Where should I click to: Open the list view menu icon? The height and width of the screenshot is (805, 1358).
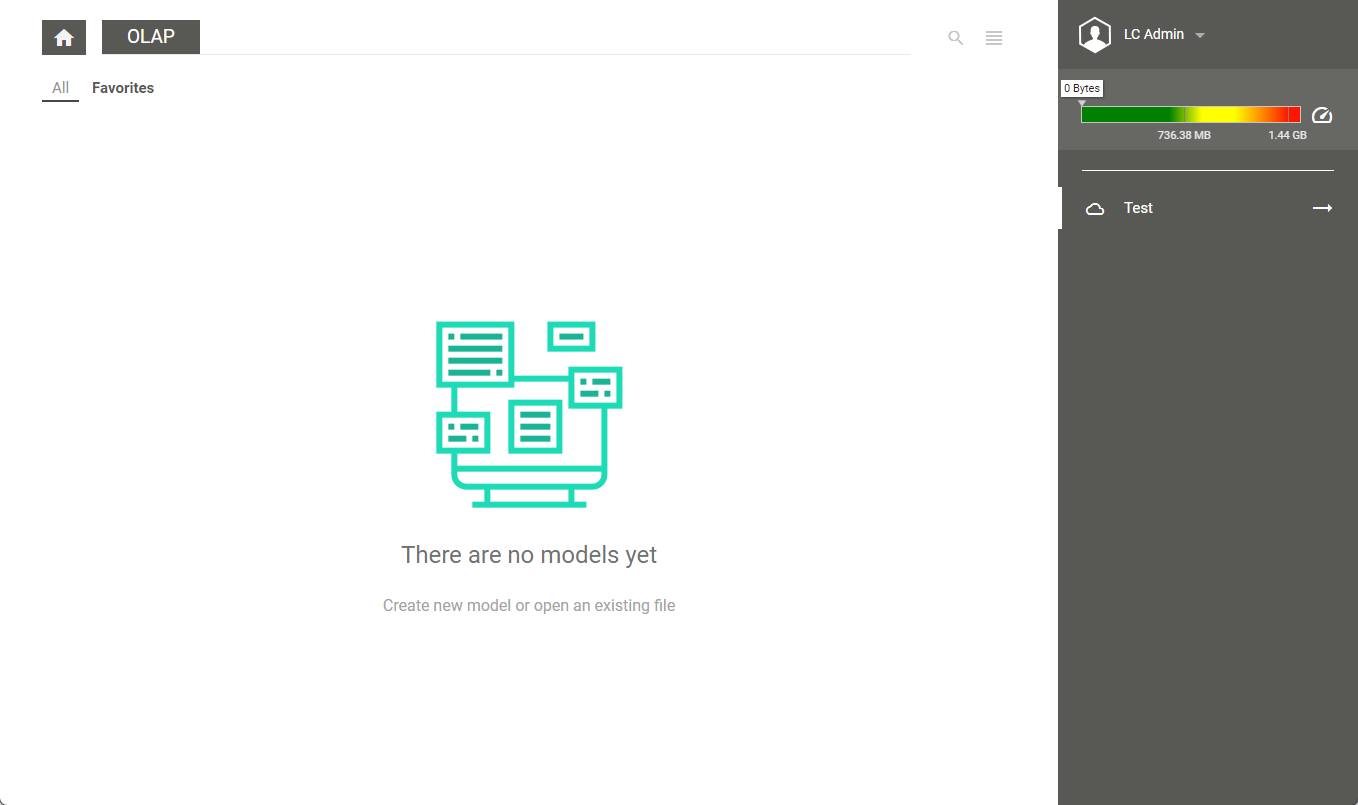coord(994,38)
